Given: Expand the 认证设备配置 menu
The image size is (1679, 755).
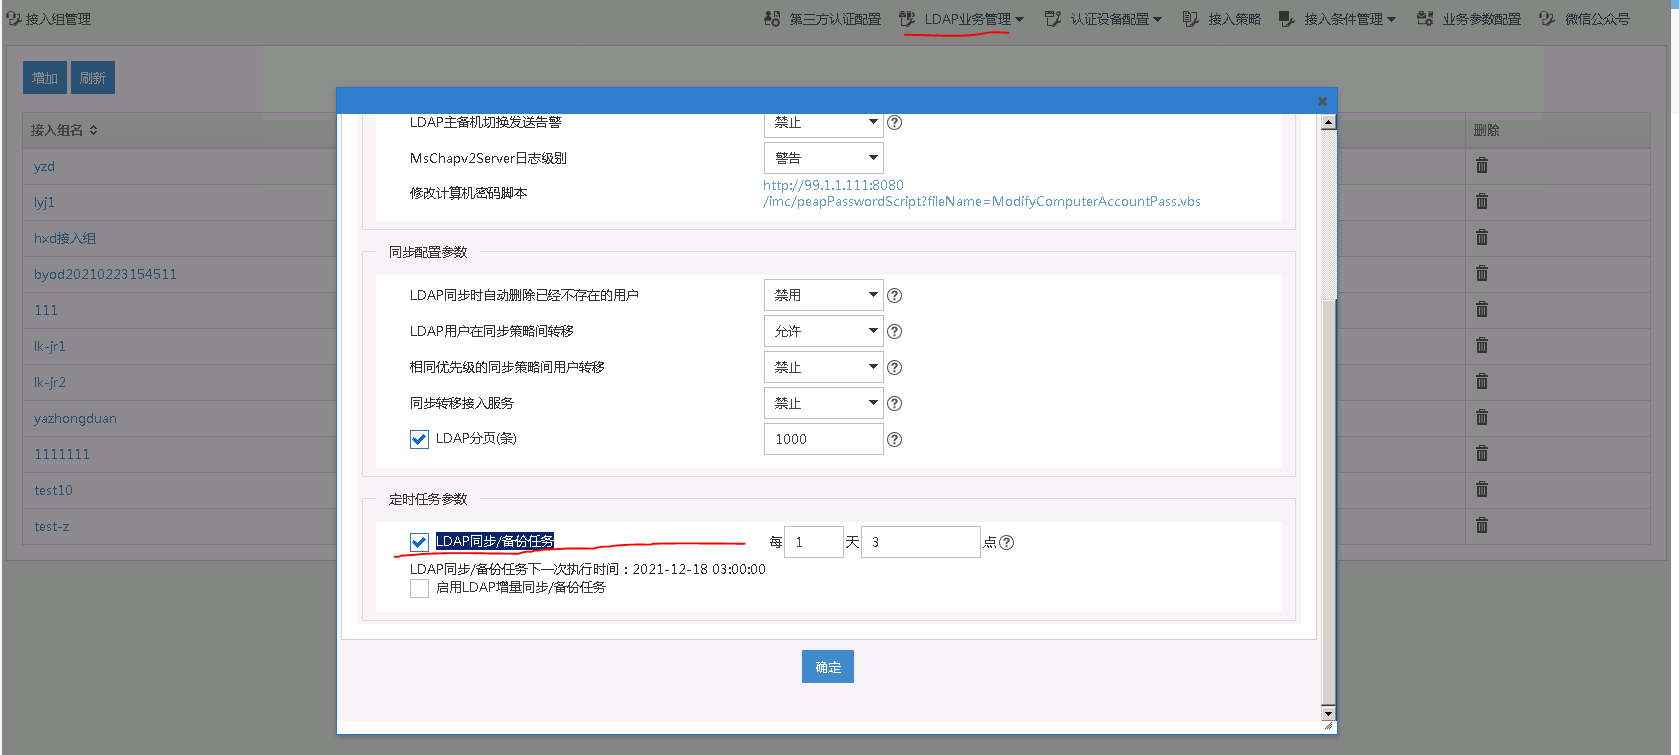Looking at the screenshot, I should coord(1103,19).
